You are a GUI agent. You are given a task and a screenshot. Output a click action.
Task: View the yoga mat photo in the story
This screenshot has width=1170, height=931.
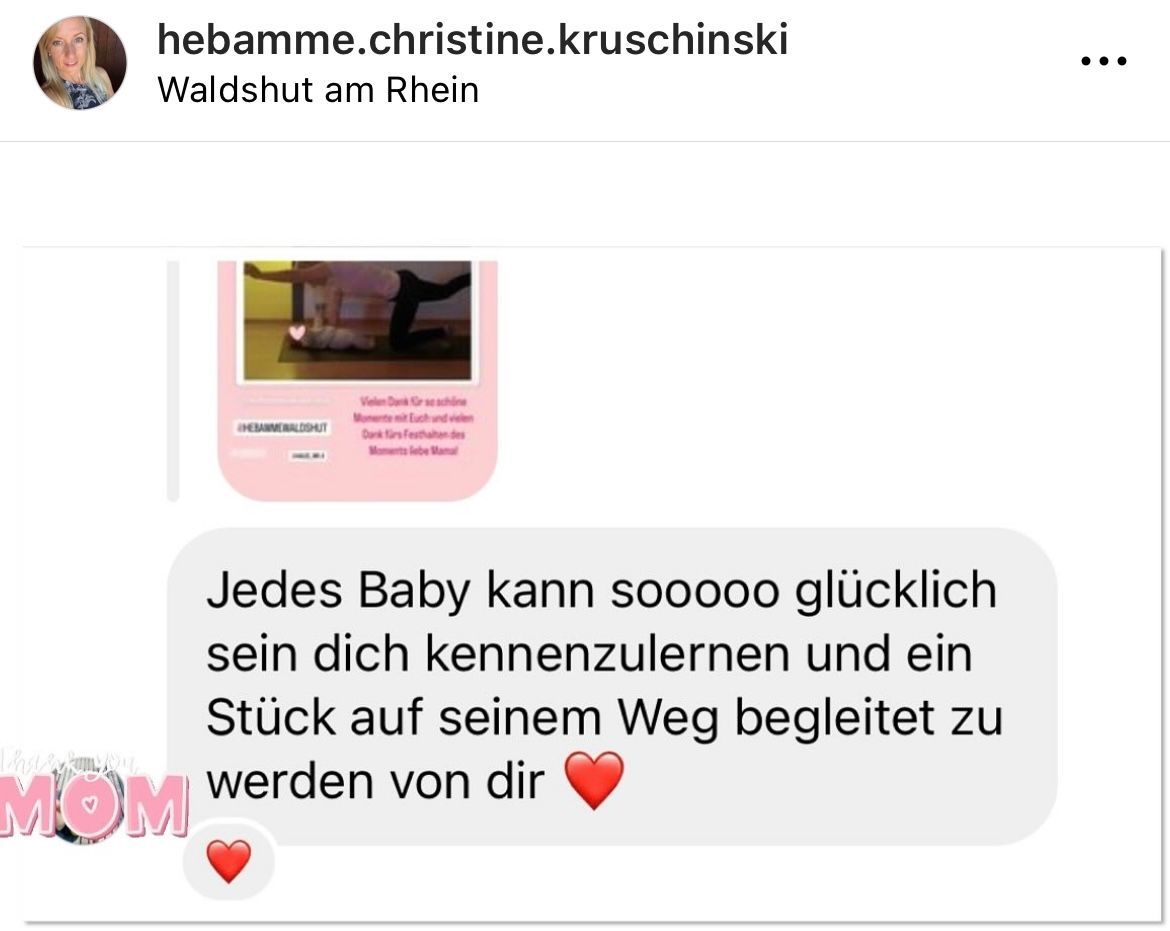tap(357, 321)
